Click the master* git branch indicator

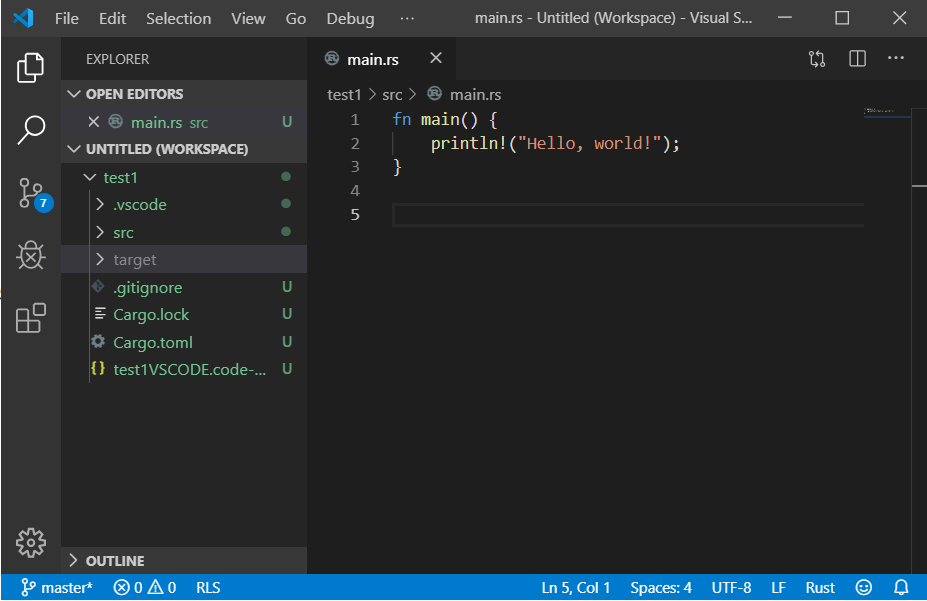click(x=57, y=587)
